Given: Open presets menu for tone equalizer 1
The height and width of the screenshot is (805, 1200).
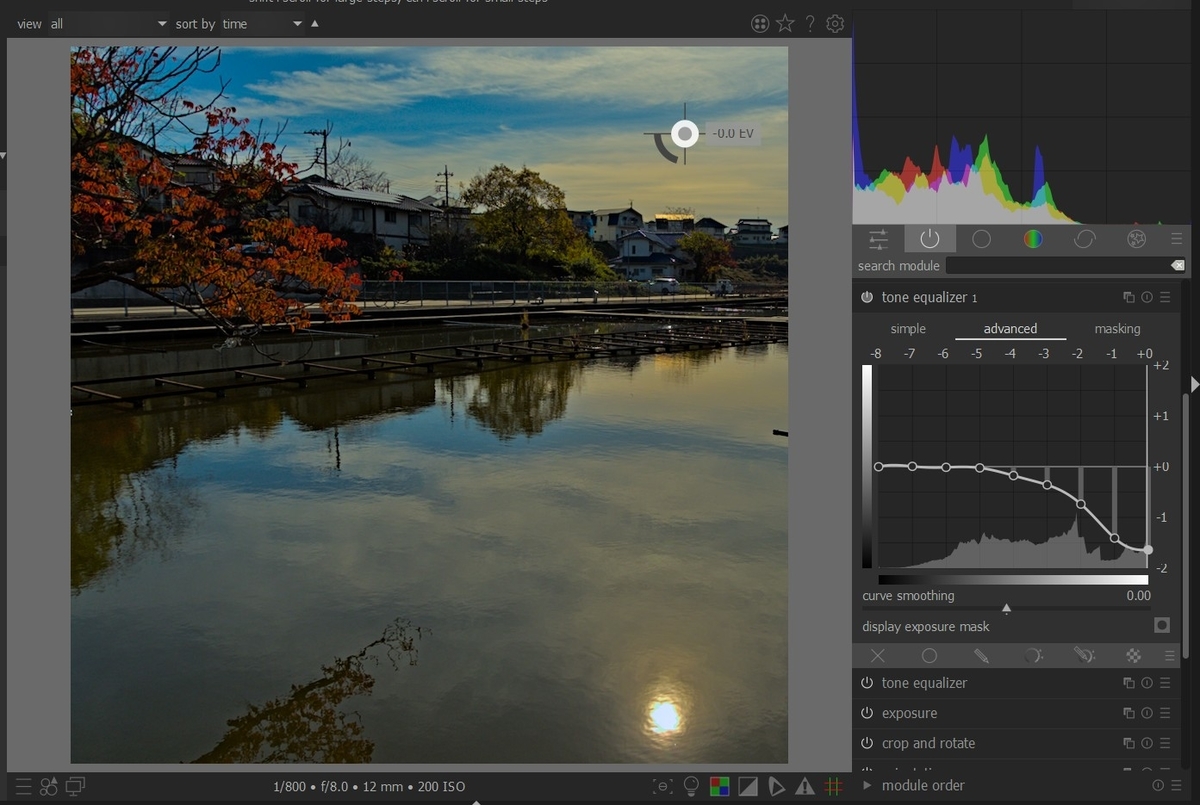Looking at the screenshot, I should coord(1165,297).
